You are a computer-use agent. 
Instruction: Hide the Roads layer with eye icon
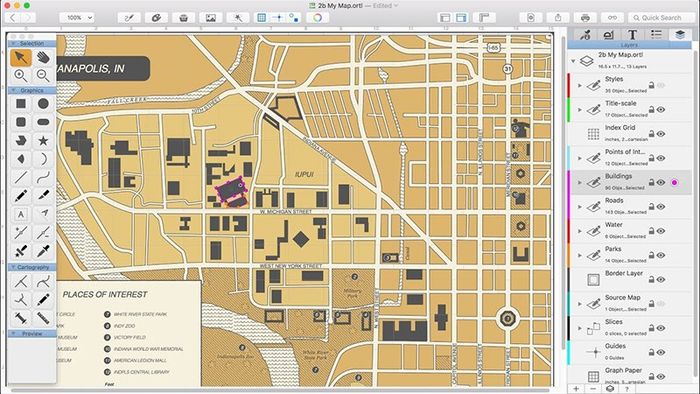point(661,207)
